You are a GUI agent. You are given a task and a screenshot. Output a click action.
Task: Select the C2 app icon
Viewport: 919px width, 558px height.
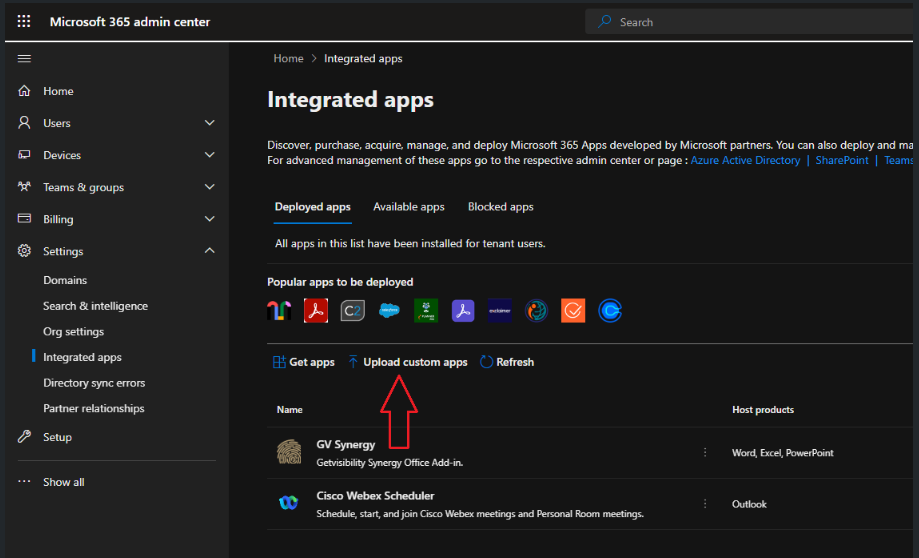[x=353, y=311]
